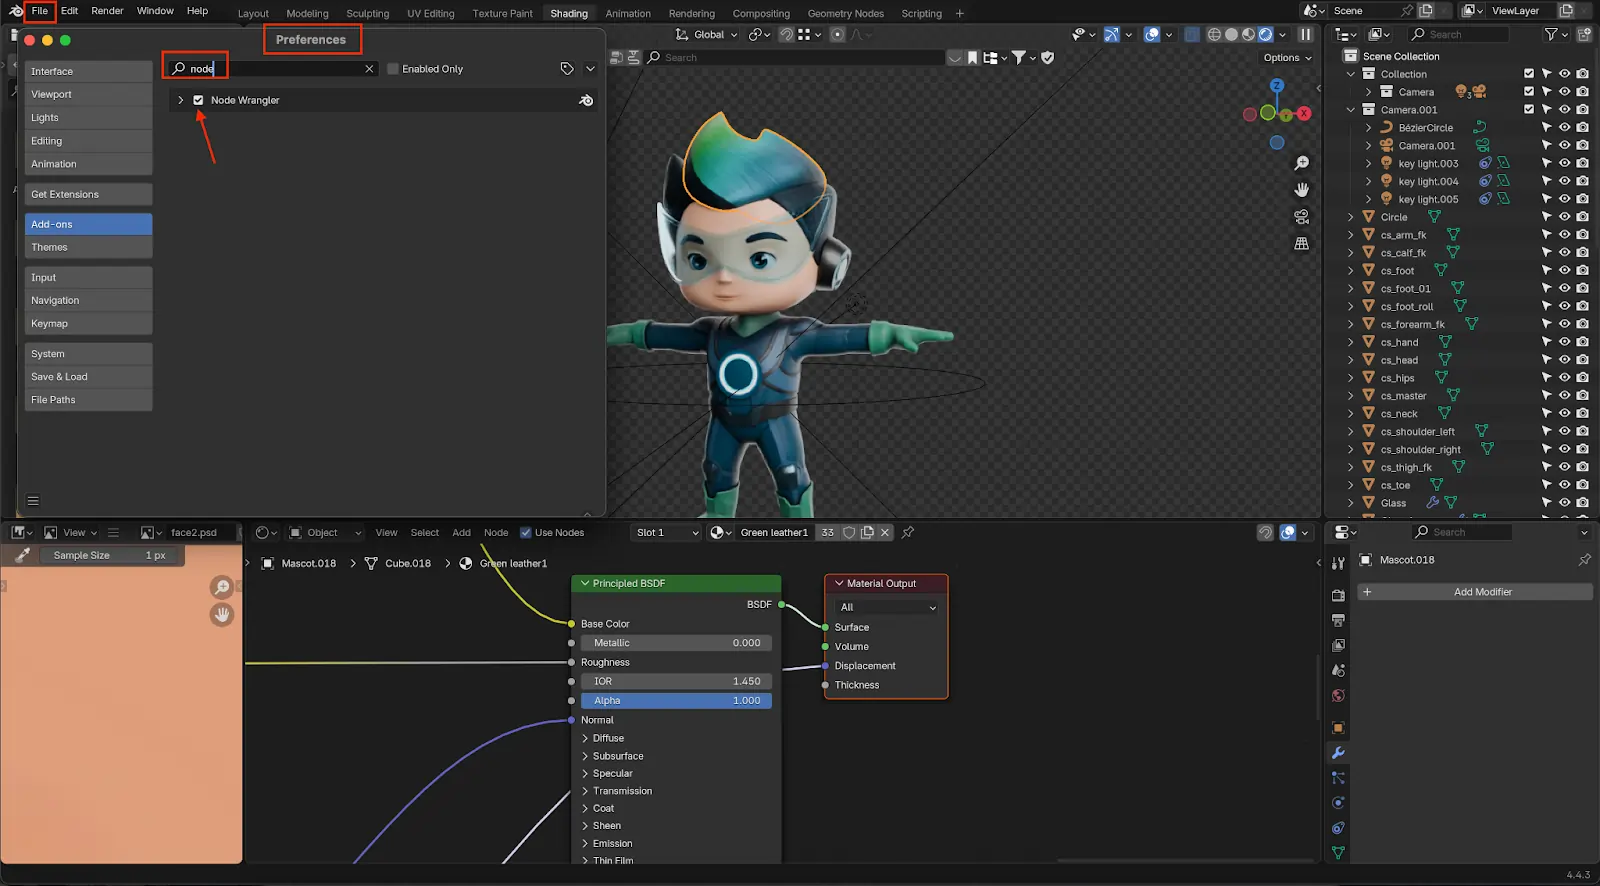The height and width of the screenshot is (886, 1600).
Task: Adjust the Metallic value slider
Action: coord(676,643)
